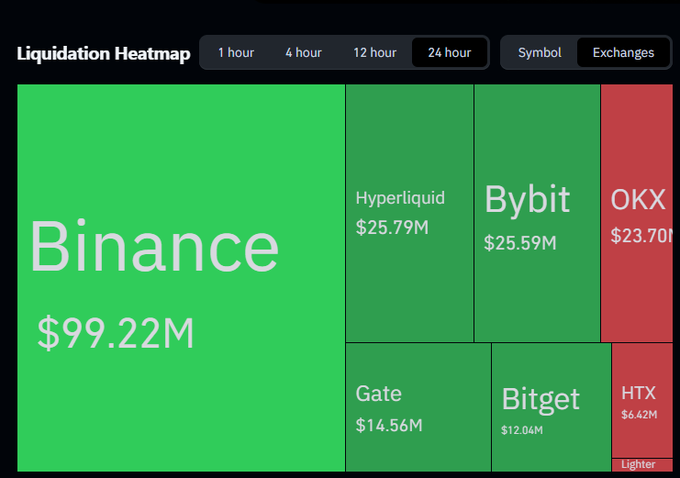The image size is (680, 478).
Task: Open the red HTX tile
Action: tap(642, 400)
